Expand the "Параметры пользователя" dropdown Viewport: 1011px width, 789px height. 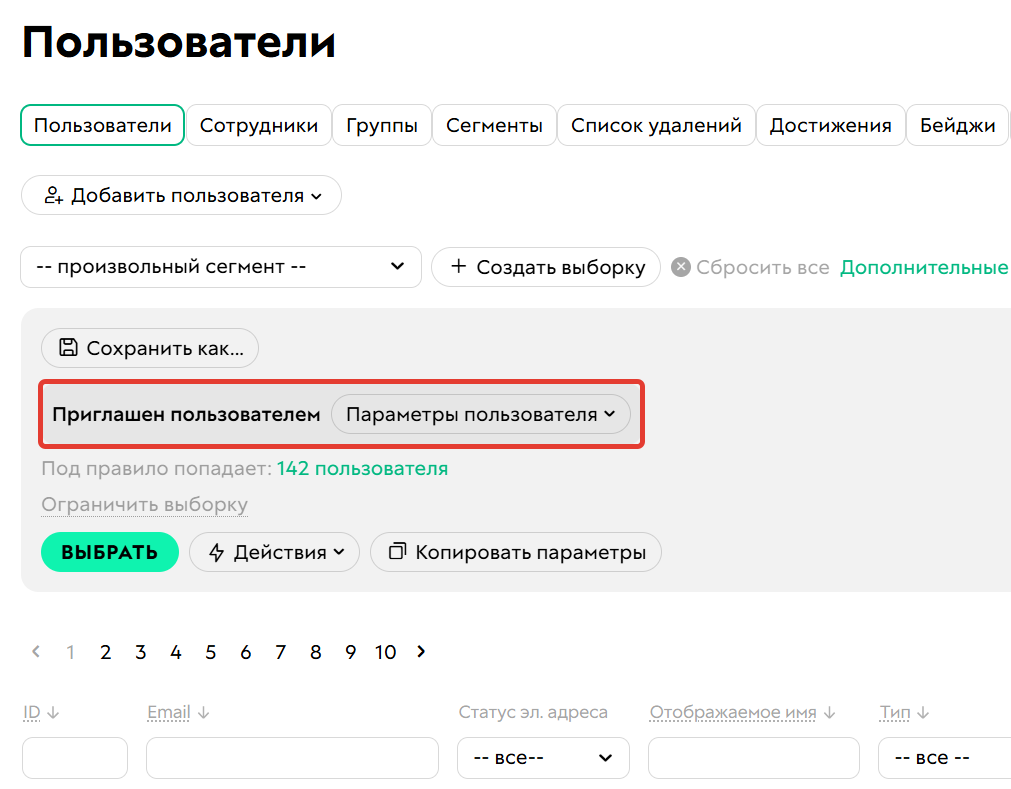pos(481,414)
